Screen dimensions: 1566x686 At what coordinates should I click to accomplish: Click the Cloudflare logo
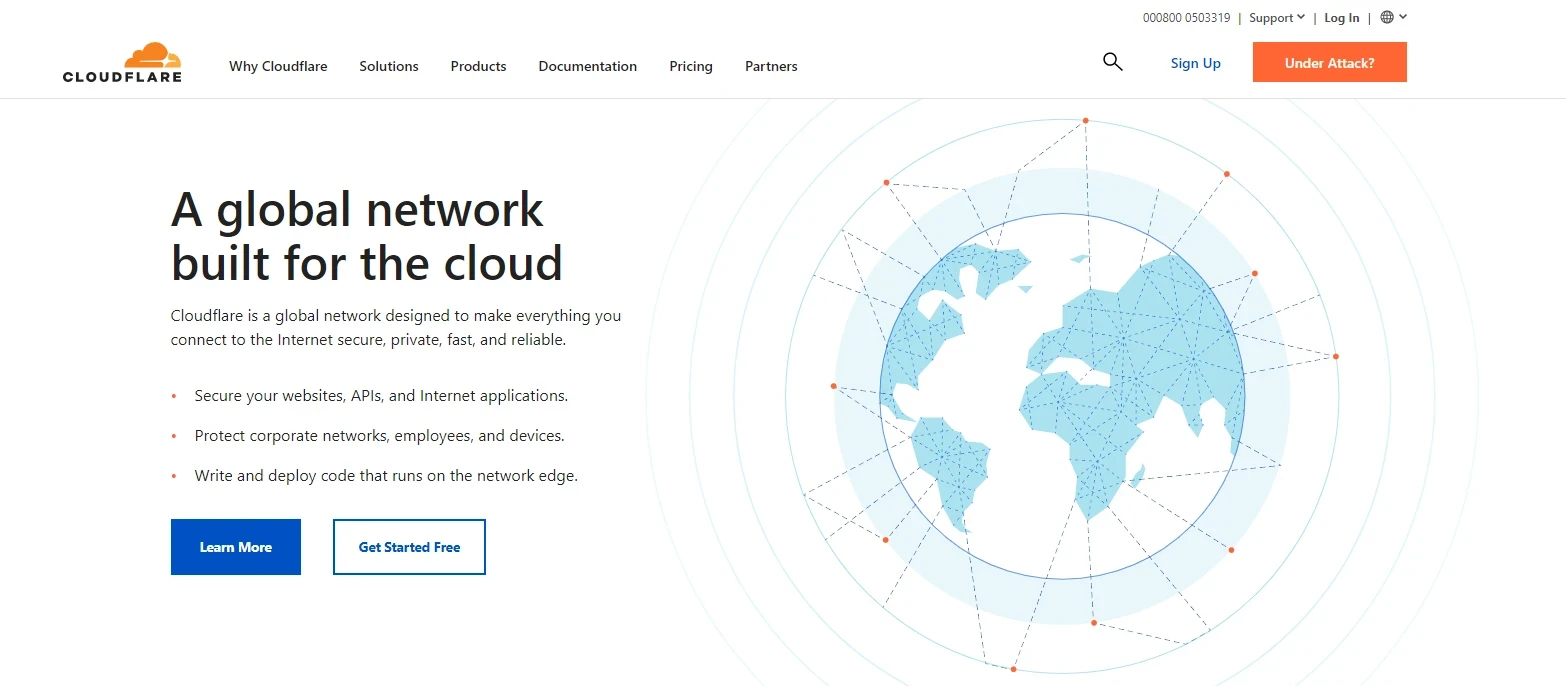click(122, 62)
